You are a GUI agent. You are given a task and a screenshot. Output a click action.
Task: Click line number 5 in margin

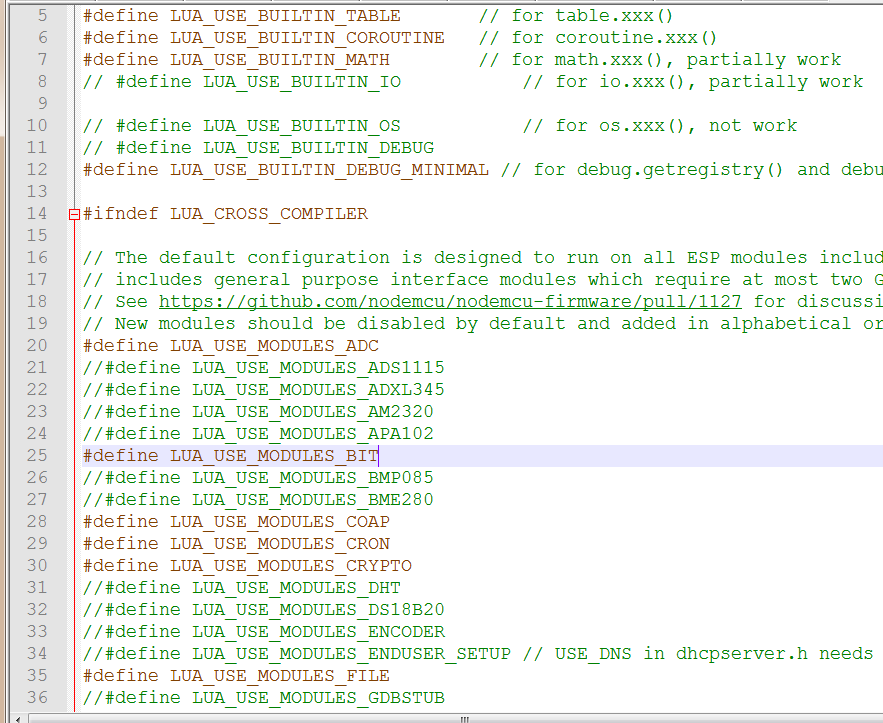pos(43,16)
